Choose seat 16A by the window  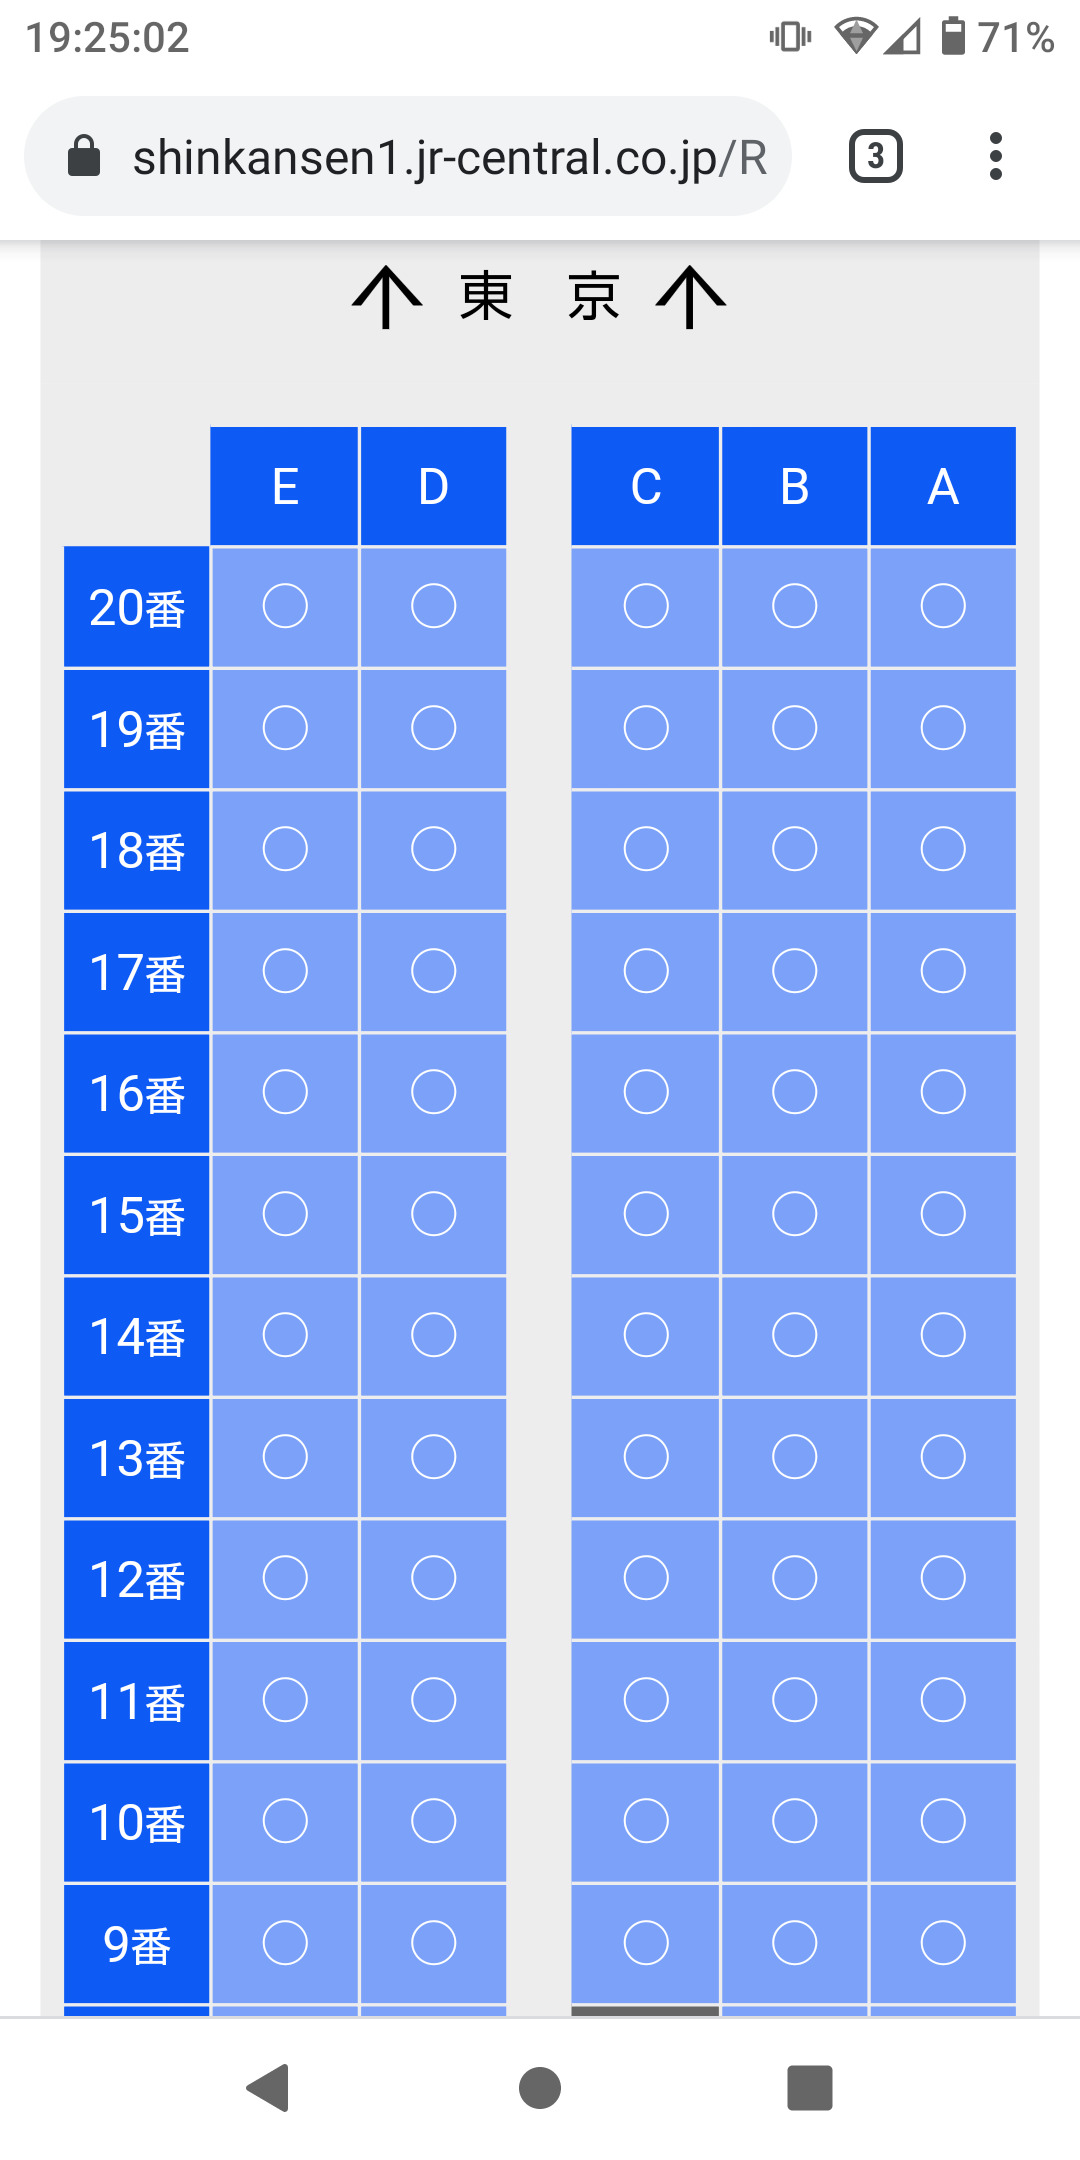point(943,1092)
